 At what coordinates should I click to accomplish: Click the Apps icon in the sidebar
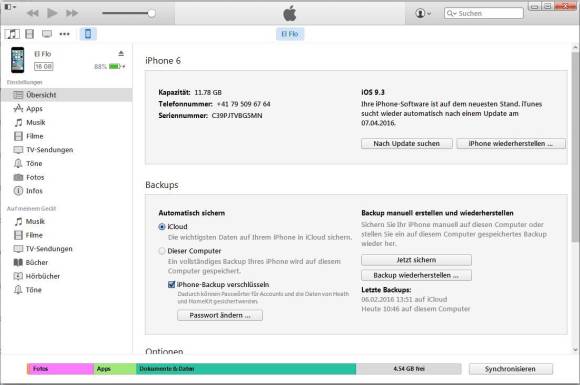click(x=18, y=108)
